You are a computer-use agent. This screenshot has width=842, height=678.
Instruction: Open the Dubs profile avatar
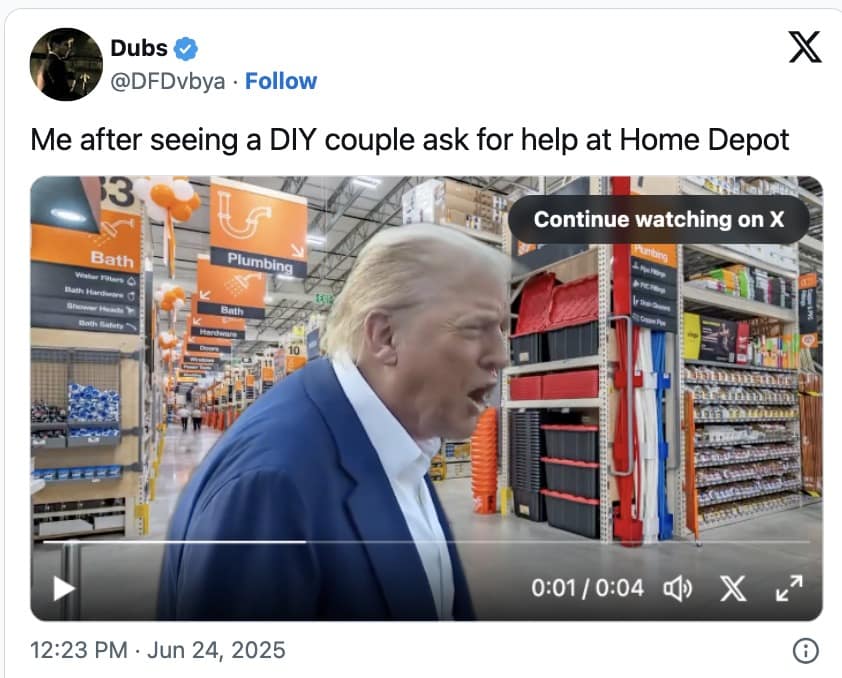tap(66, 64)
